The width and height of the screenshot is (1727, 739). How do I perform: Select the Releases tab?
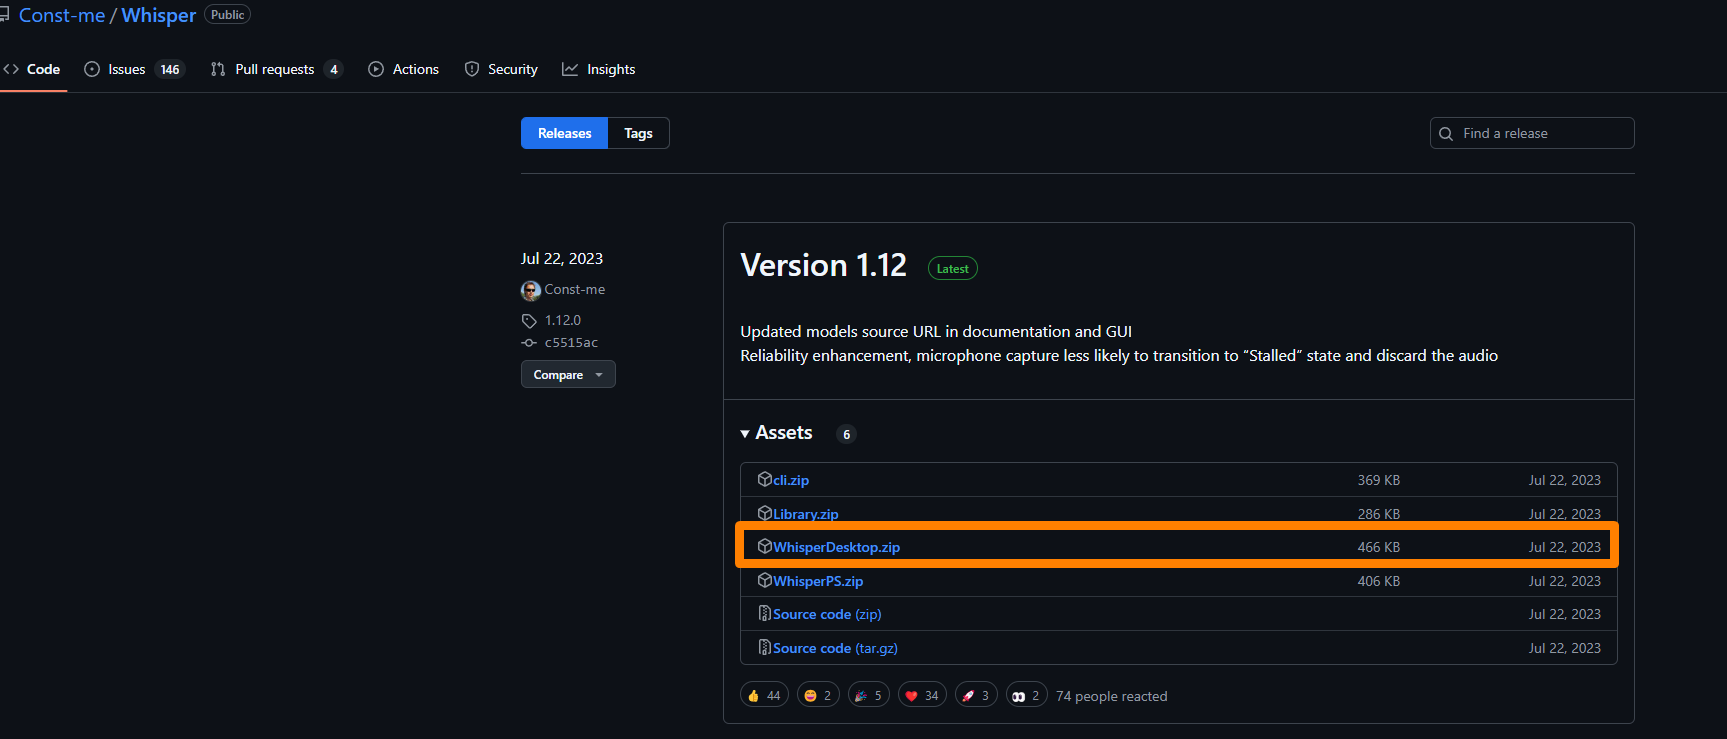[564, 133]
